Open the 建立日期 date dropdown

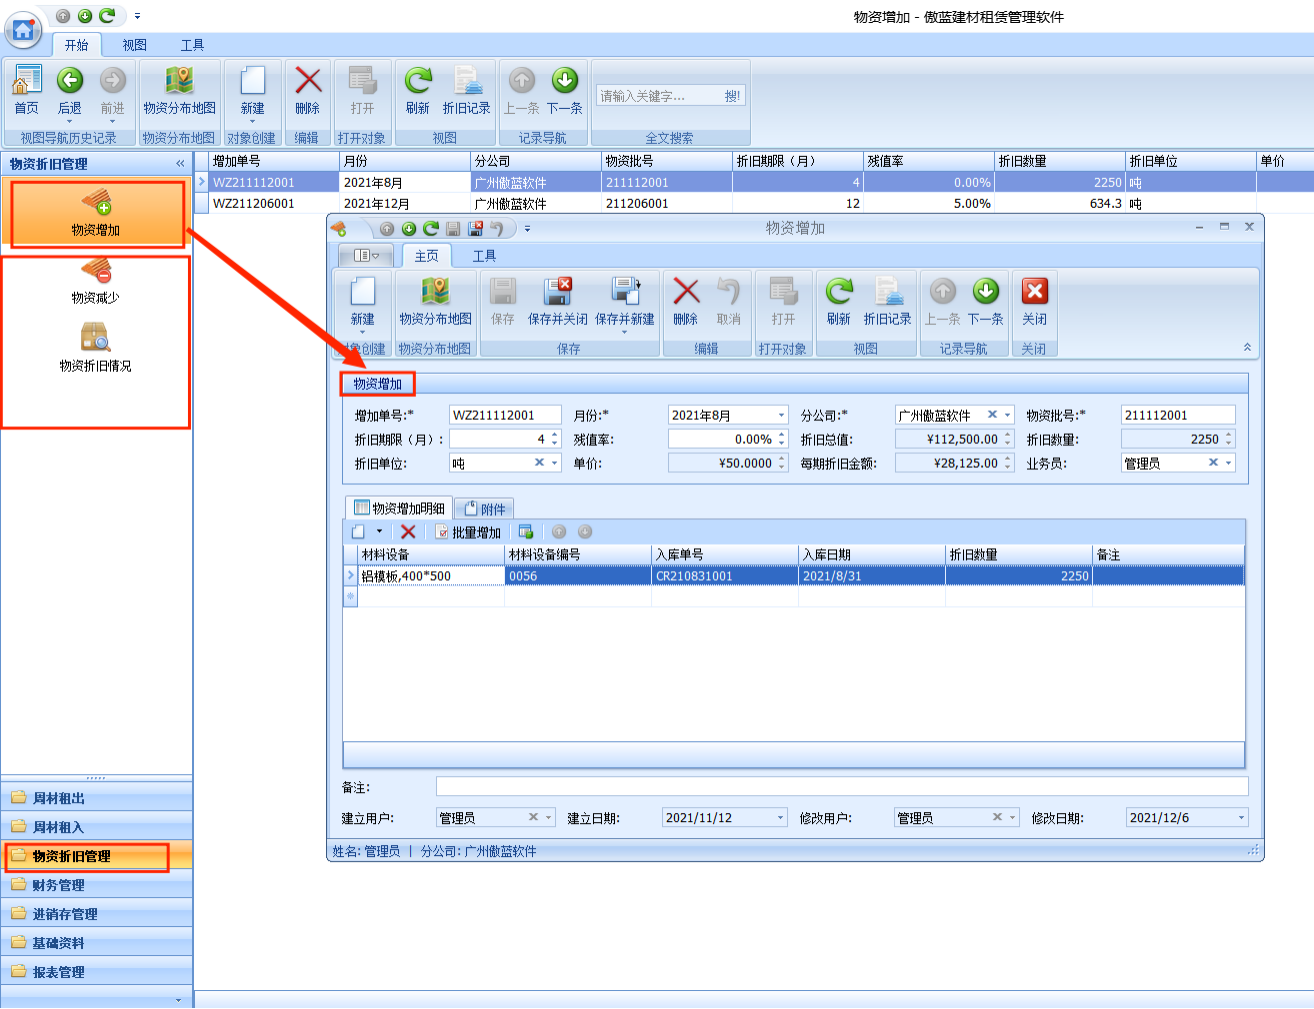[x=781, y=818]
